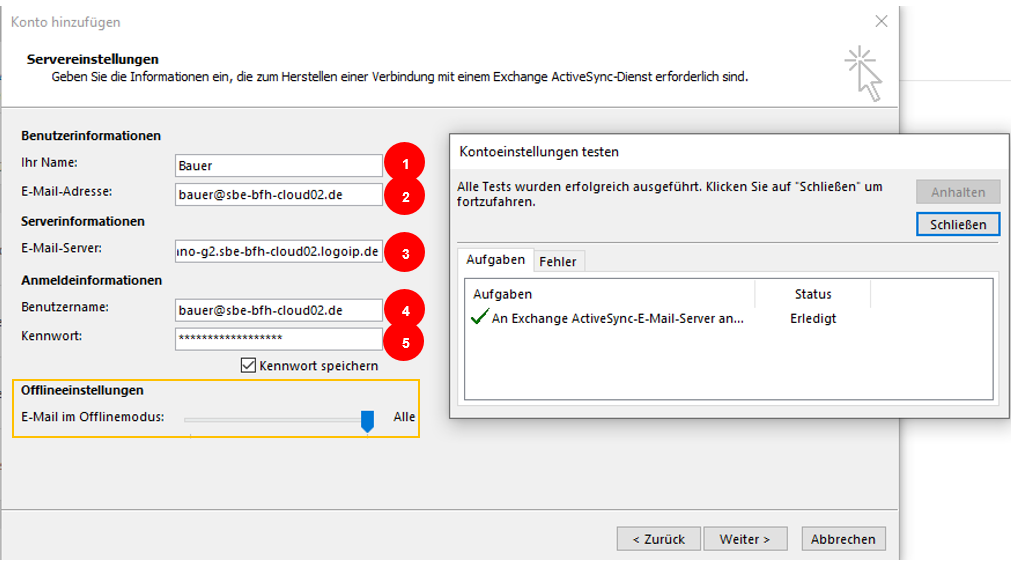Image resolution: width=1011 pixels, height=561 pixels.
Task: Click the Kennwort password field
Action: click(279, 339)
